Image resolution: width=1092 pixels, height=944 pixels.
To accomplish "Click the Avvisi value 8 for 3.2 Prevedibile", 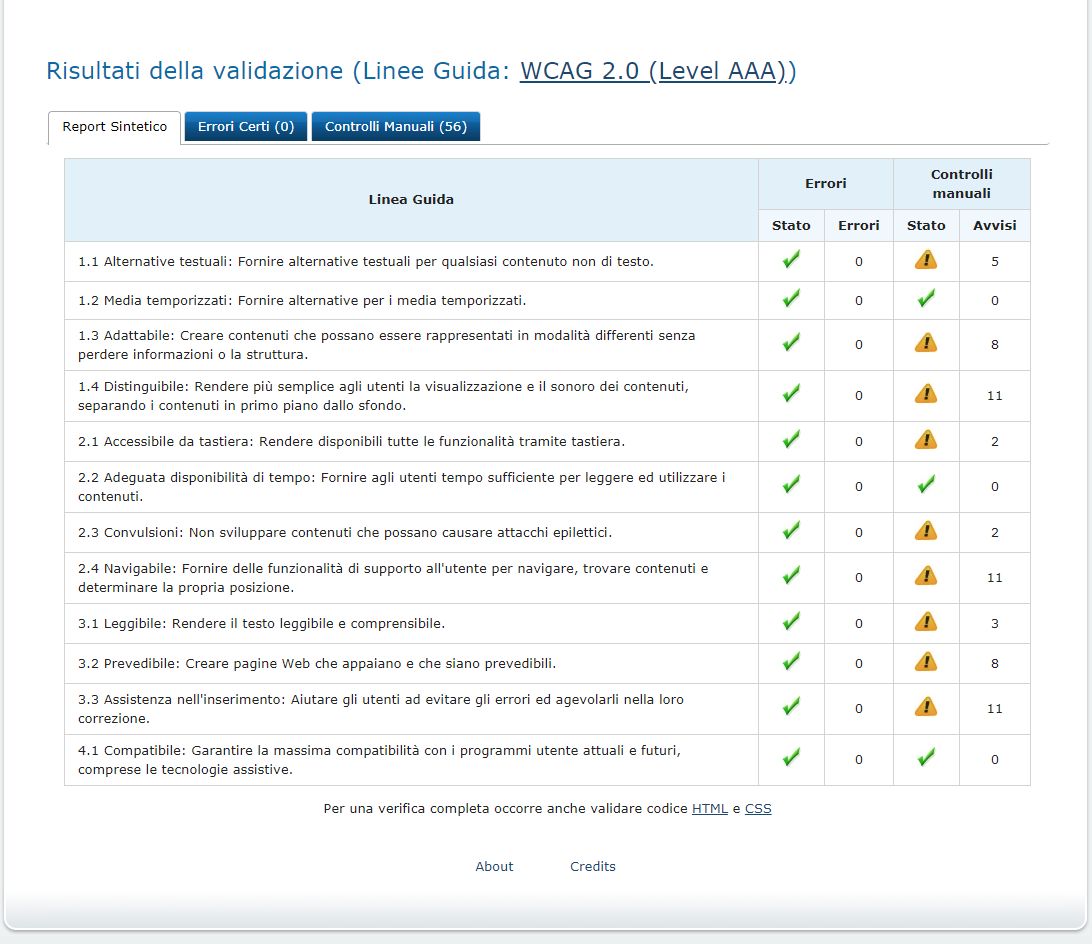I will coord(994,663).
